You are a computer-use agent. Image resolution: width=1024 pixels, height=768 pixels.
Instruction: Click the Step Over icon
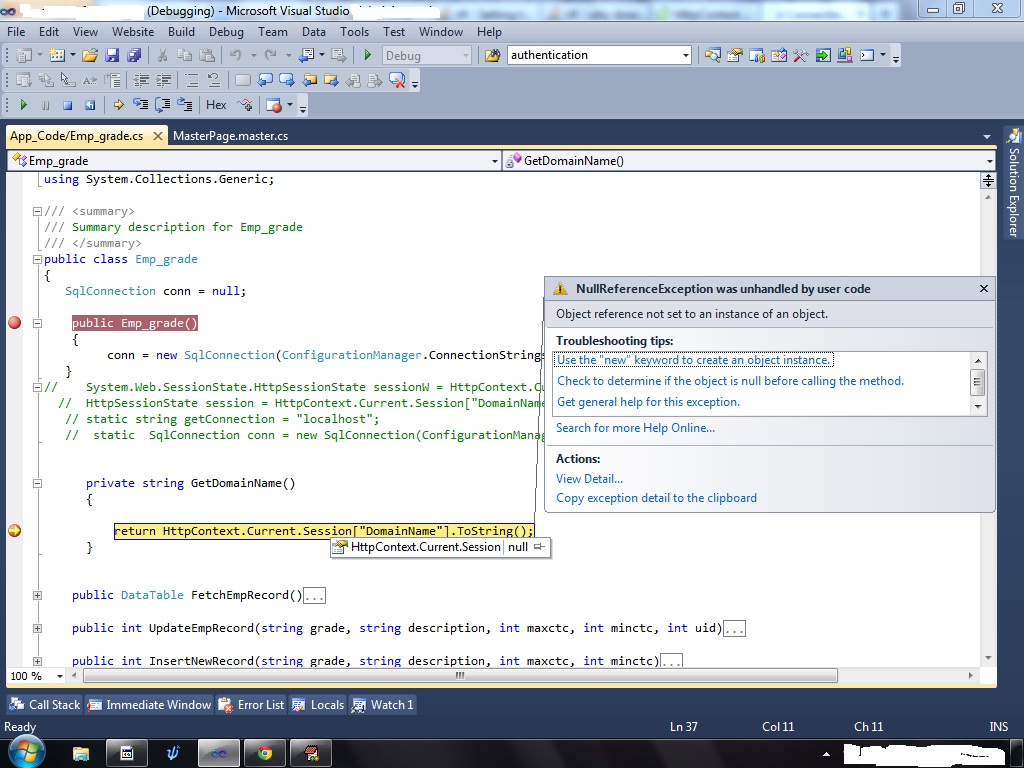pos(163,104)
